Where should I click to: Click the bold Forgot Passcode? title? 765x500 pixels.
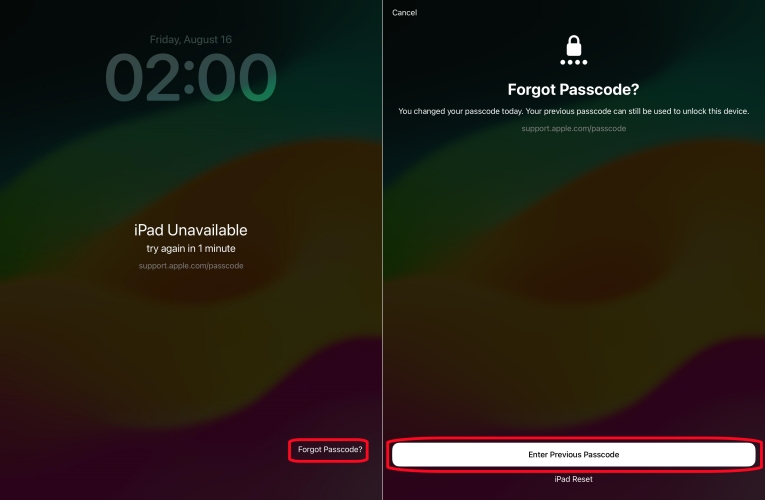[573, 89]
